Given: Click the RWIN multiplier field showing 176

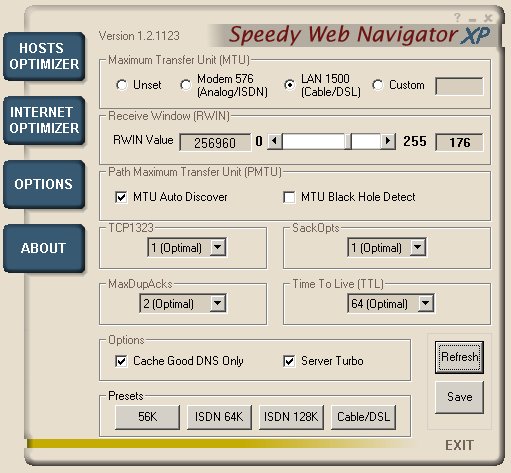Looking at the screenshot, I should point(459,142).
